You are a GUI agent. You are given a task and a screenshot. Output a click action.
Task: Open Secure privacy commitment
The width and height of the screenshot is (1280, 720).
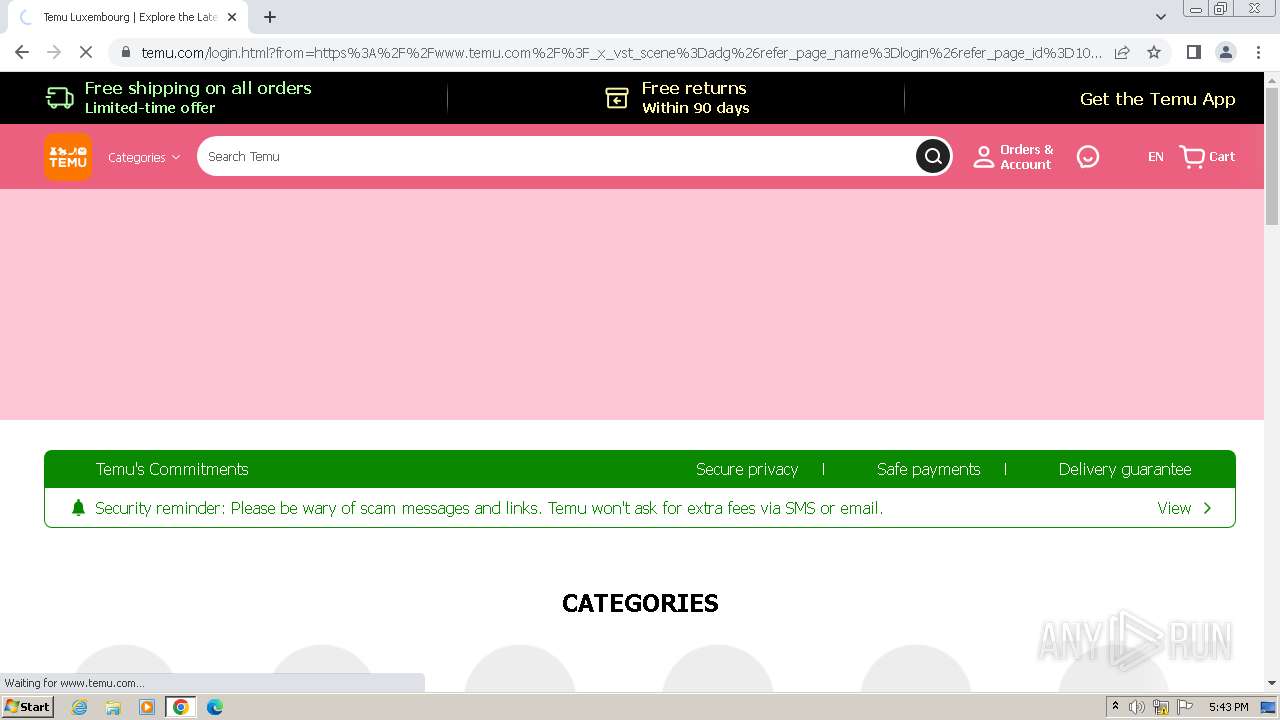coord(747,469)
